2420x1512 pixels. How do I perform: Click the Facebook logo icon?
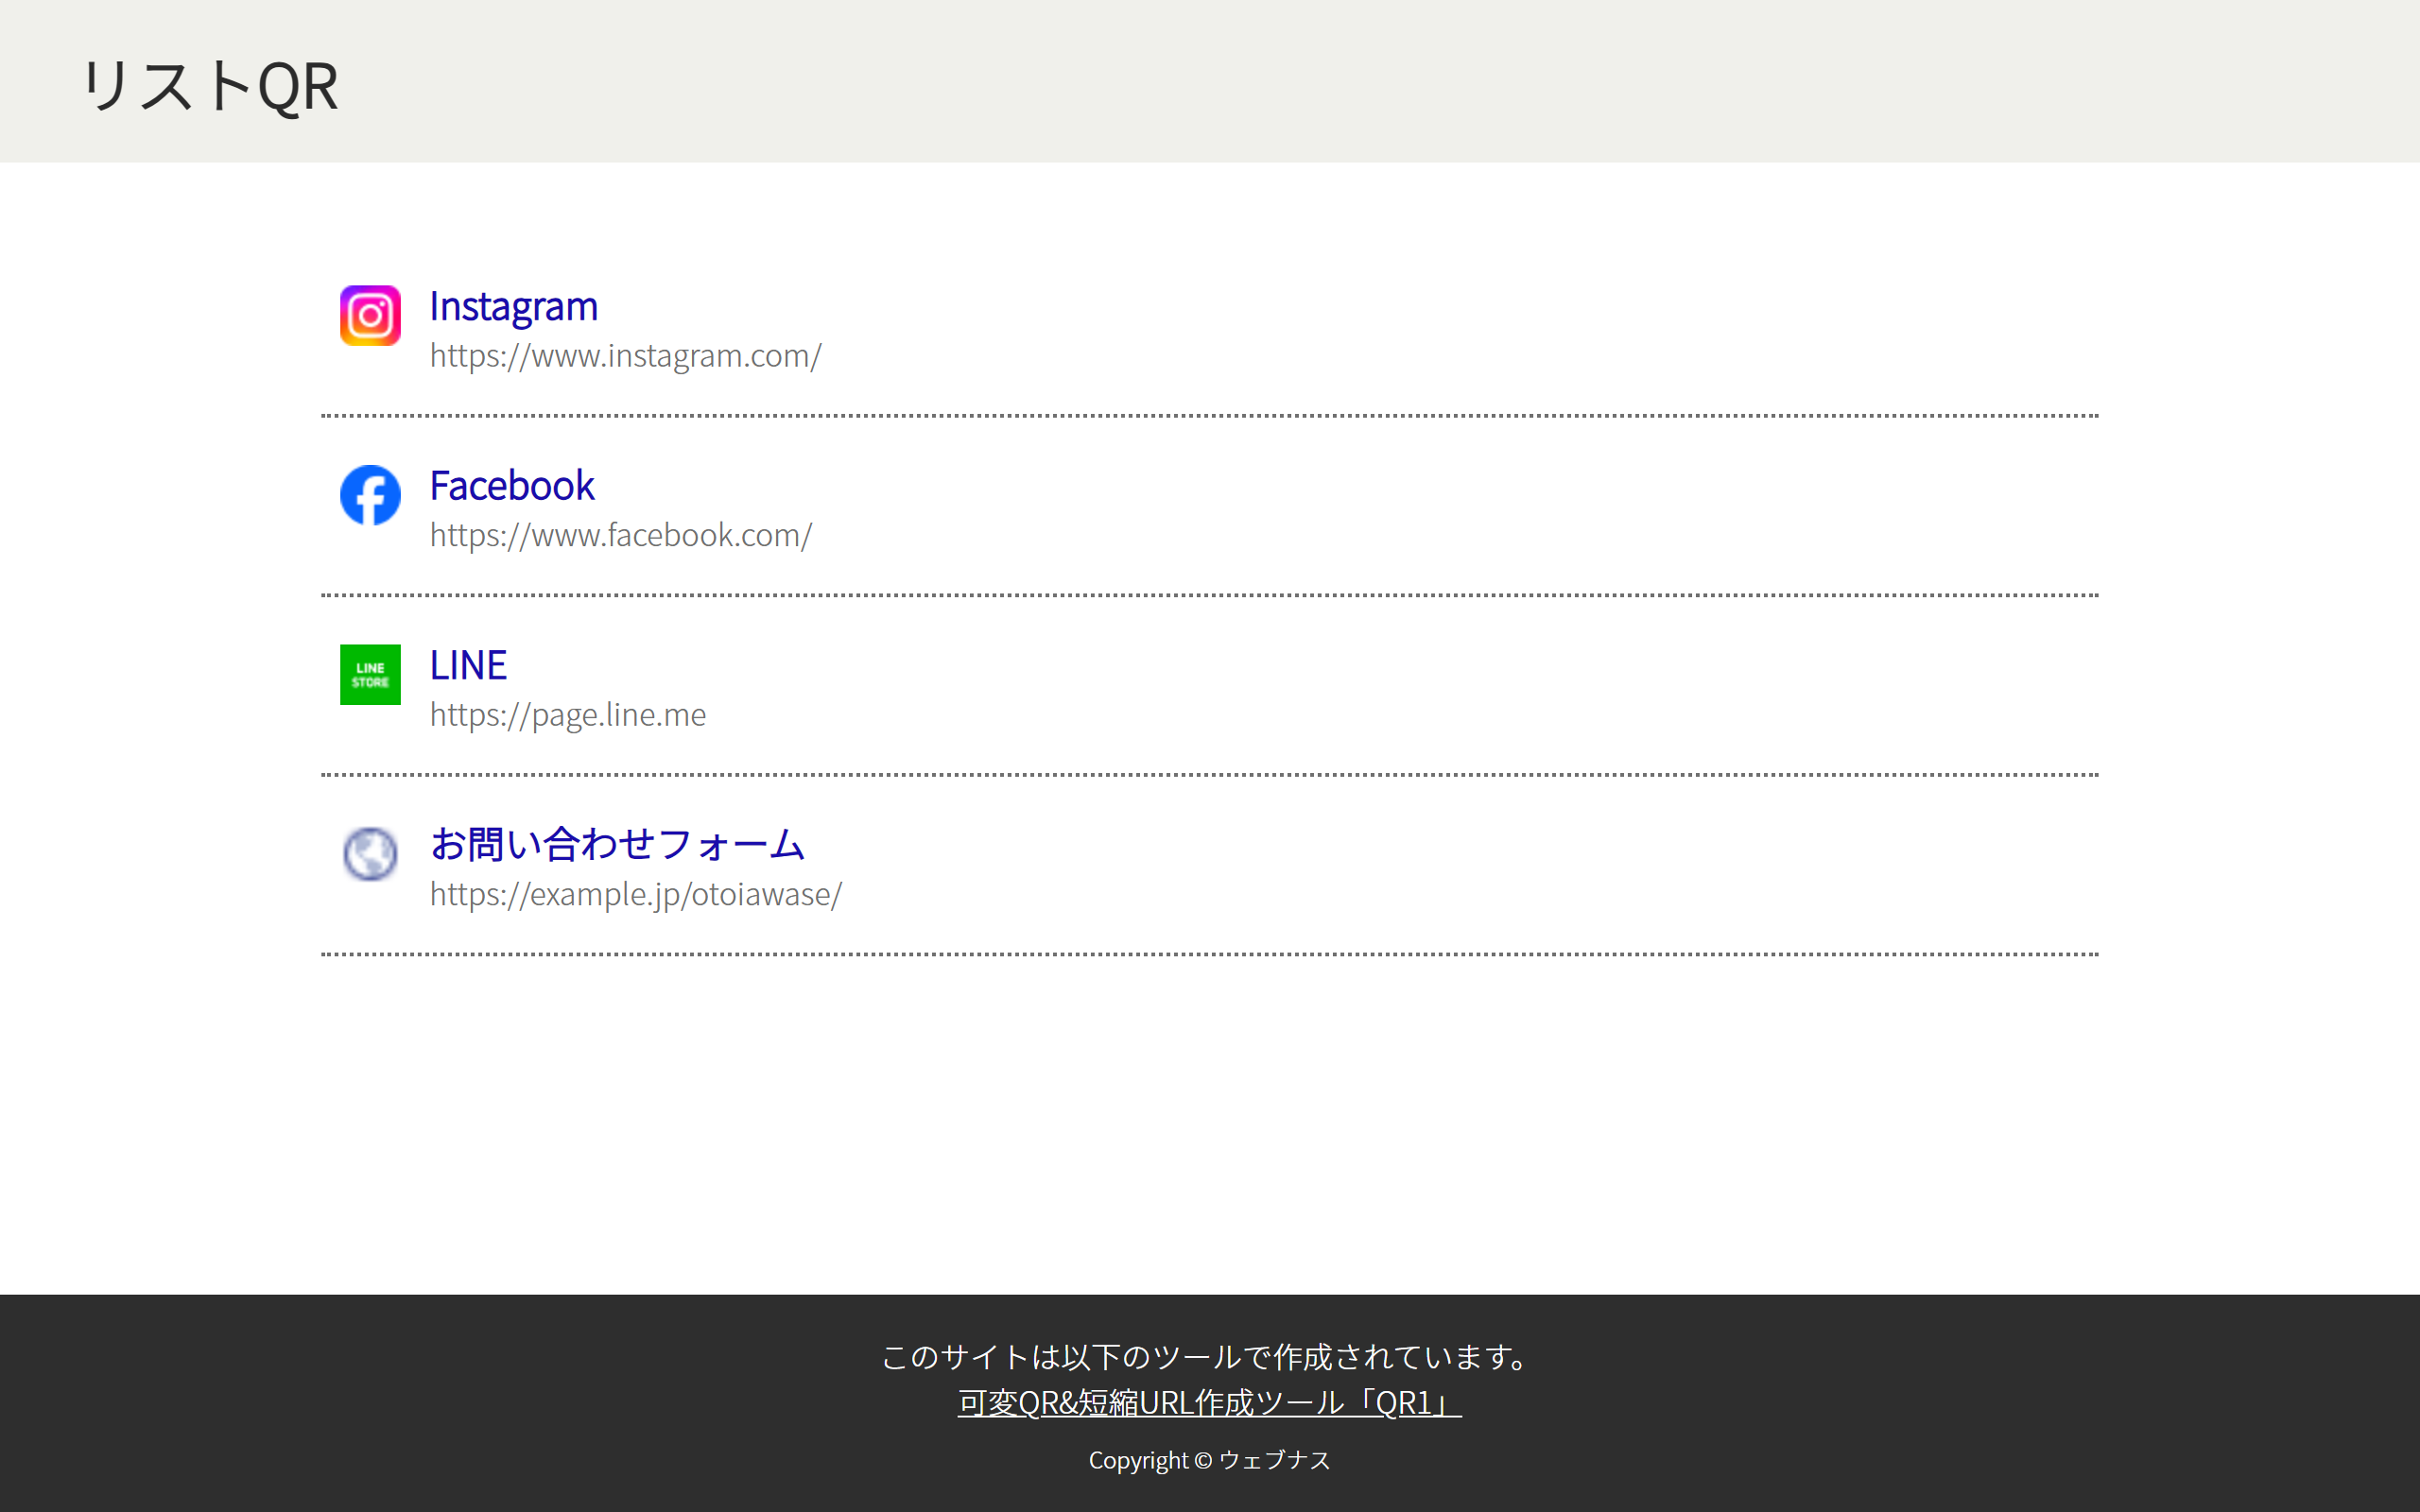pos(370,495)
